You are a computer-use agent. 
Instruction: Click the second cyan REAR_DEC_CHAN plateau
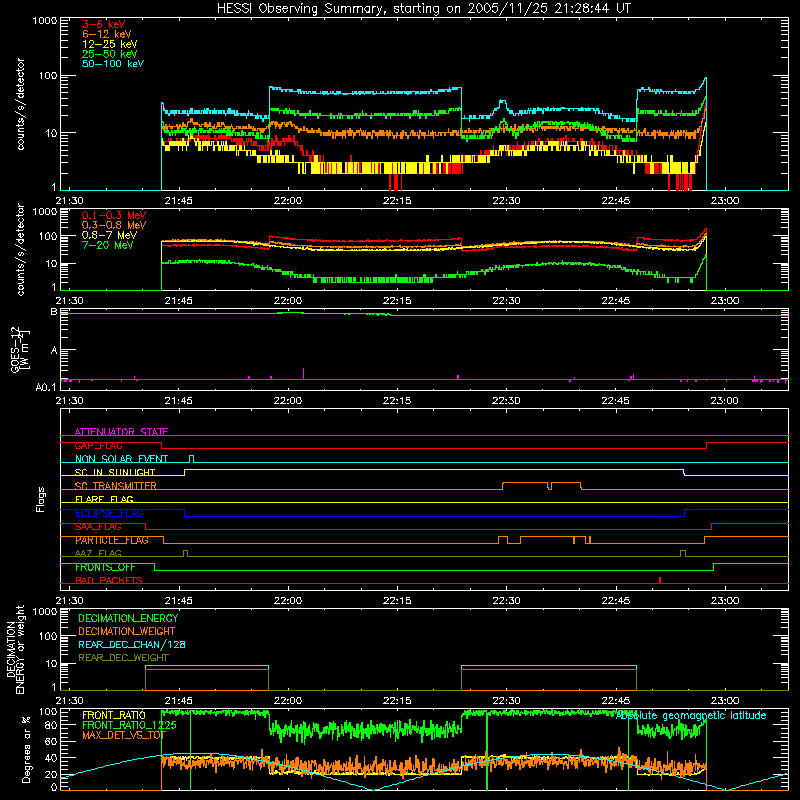[548, 666]
